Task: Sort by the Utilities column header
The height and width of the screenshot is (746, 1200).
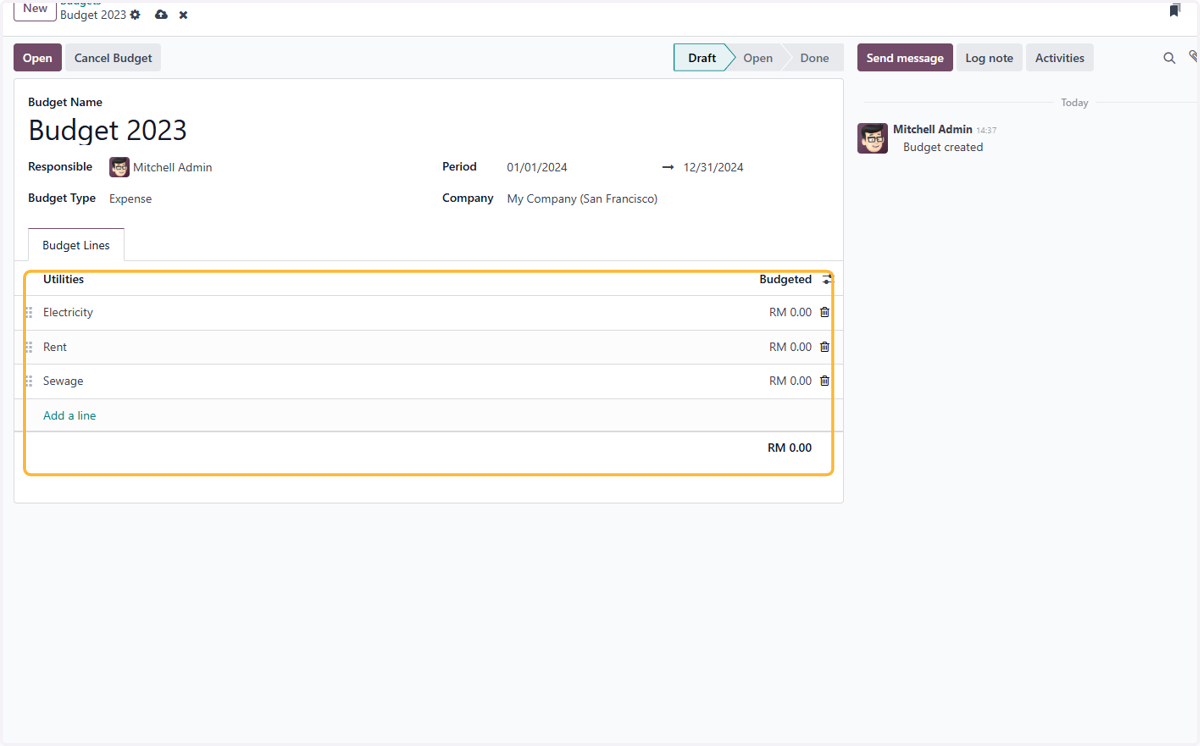Action: [x=63, y=280]
